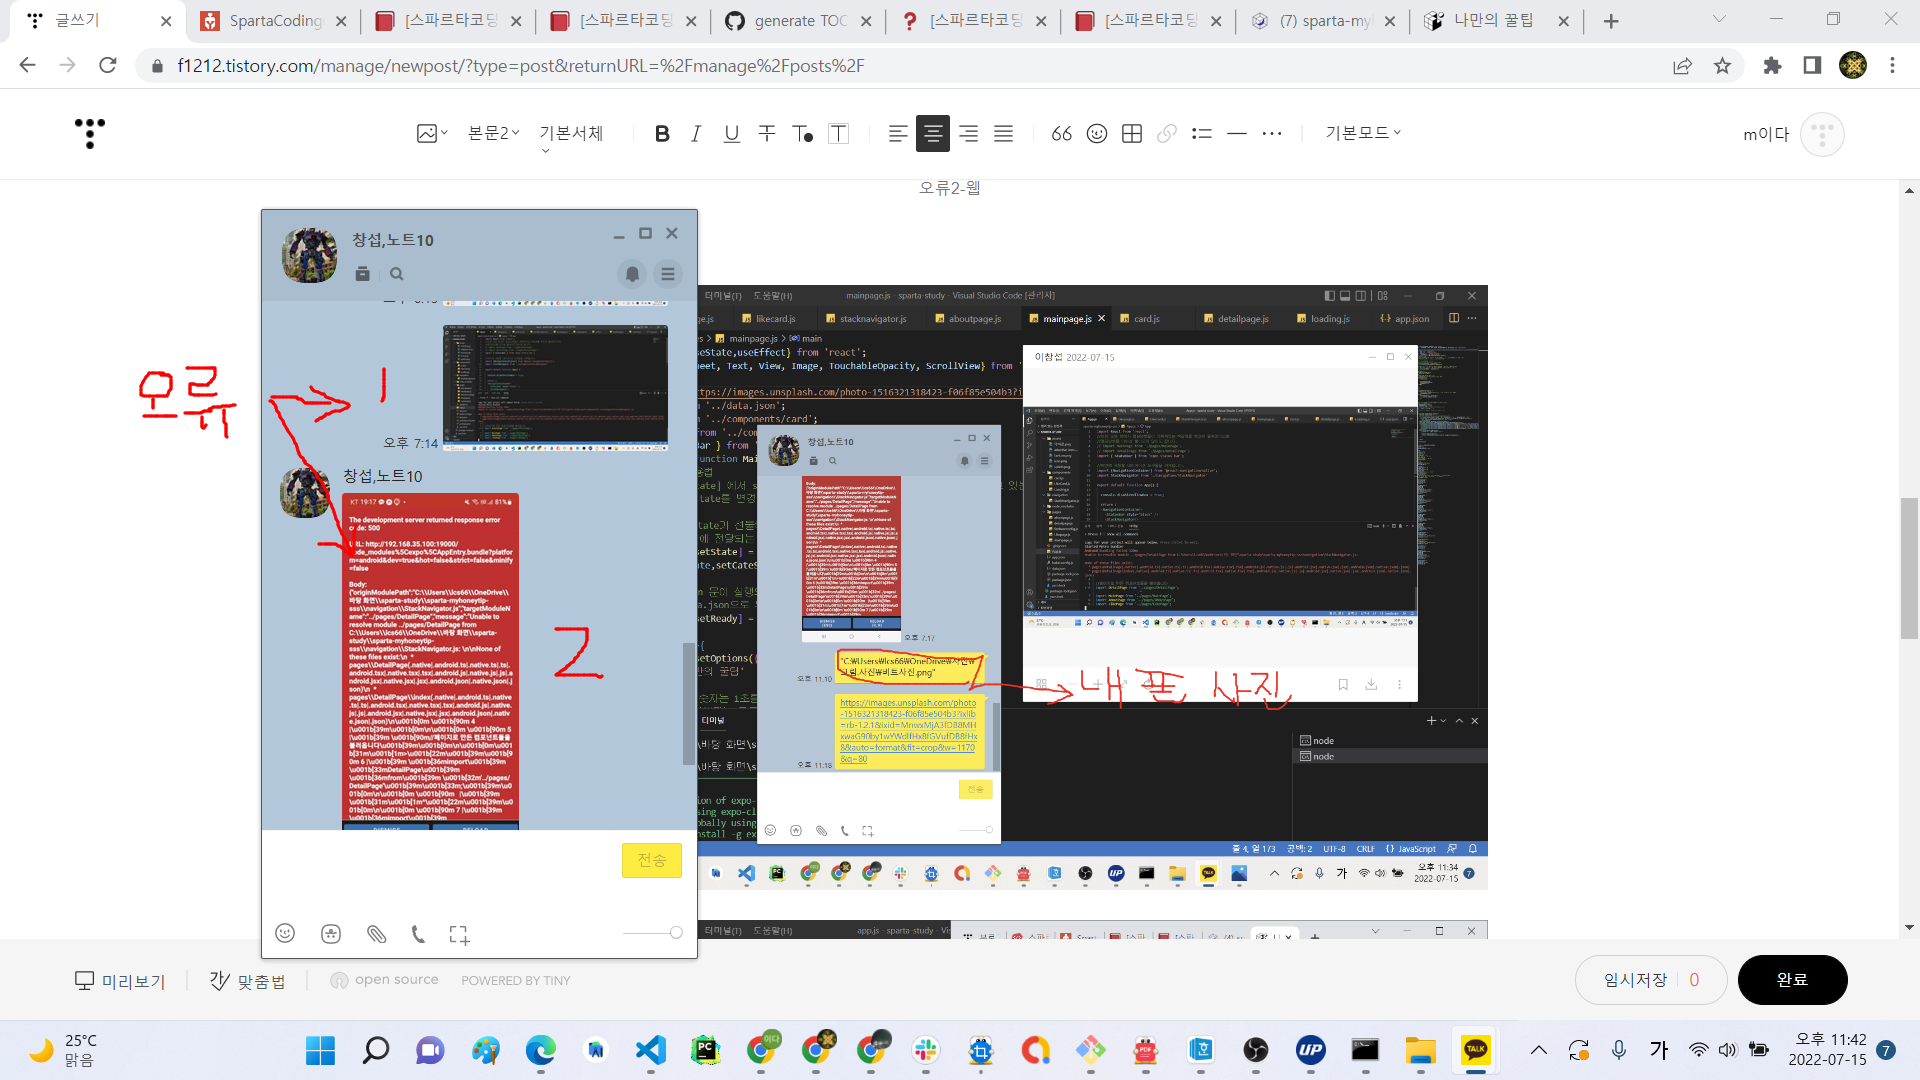Bookmark this page with the star
Screen dimensions: 1920x1080
[x=1722, y=66]
